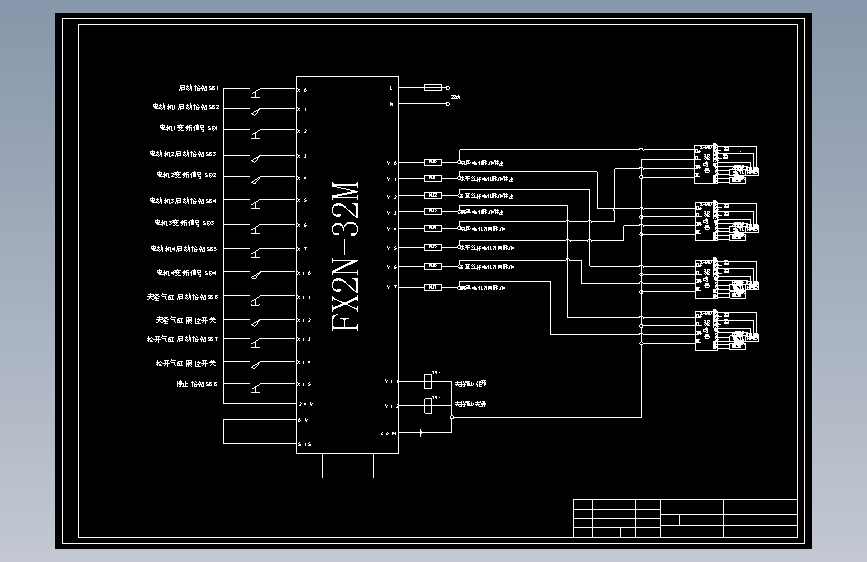The width and height of the screenshot is (867, 562).
Task: Click the pushbutton symbol on the stop button SB8 line
Action: [x=256, y=388]
